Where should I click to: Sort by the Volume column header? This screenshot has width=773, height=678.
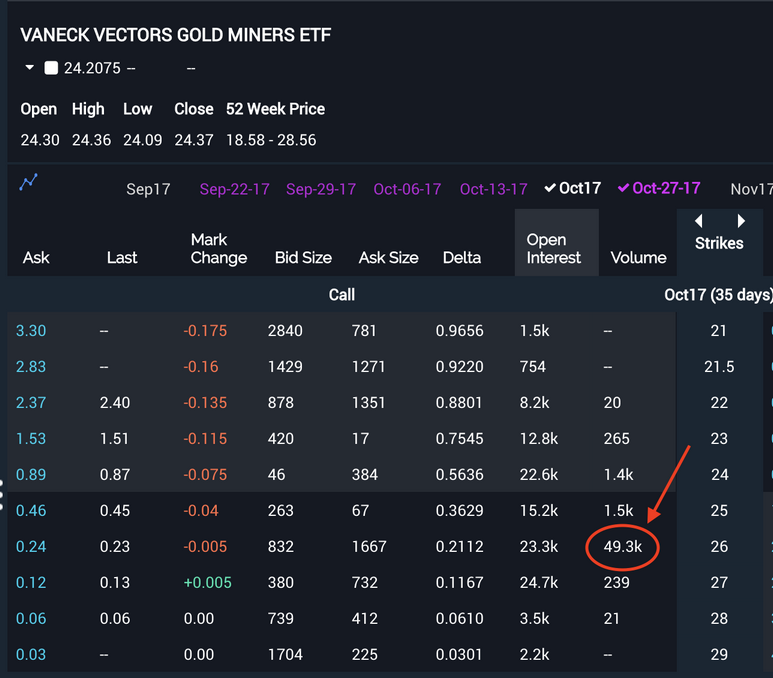click(x=638, y=257)
